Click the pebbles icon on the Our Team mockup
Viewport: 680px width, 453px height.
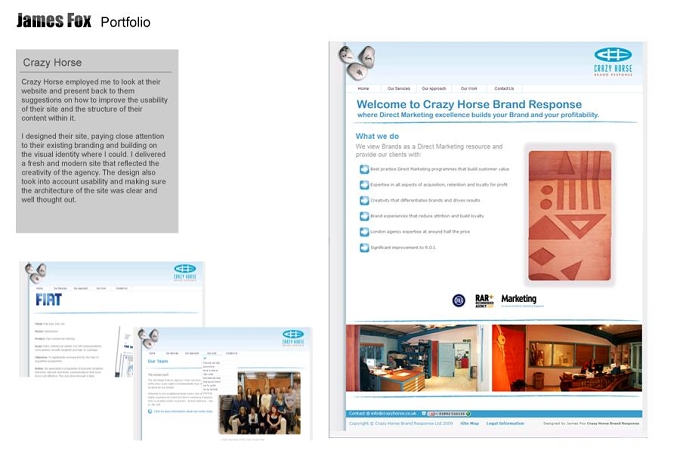148,338
